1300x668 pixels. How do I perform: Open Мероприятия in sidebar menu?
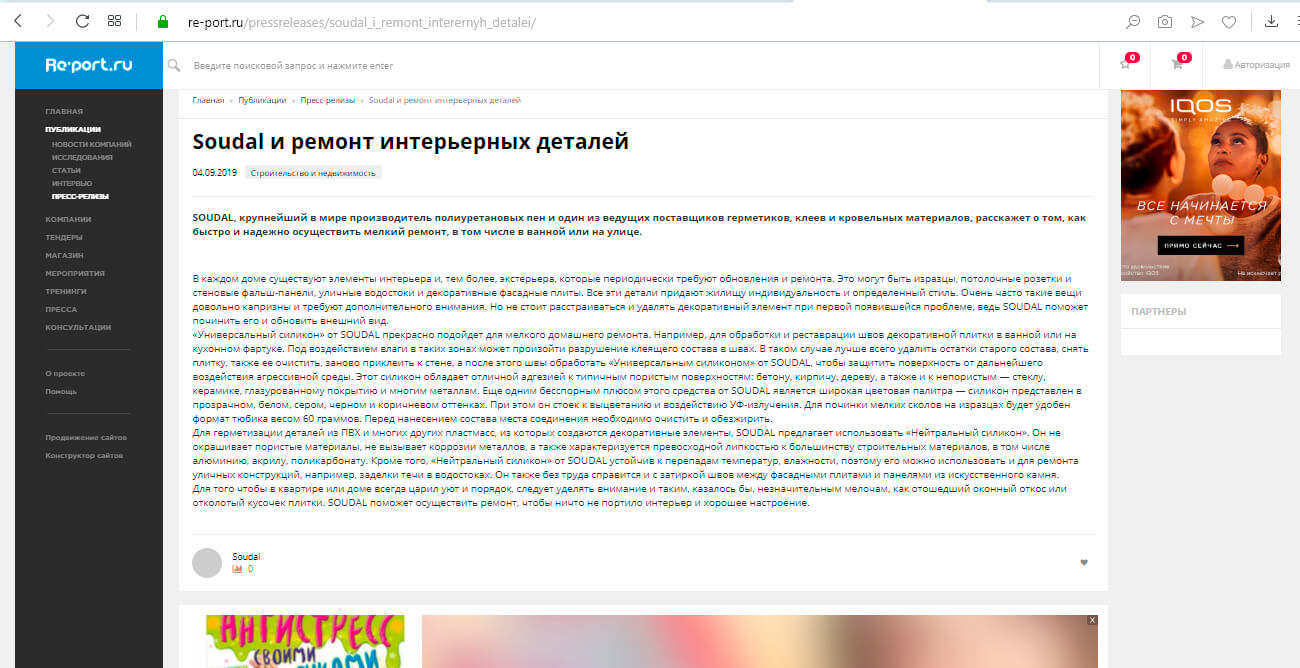(75, 273)
